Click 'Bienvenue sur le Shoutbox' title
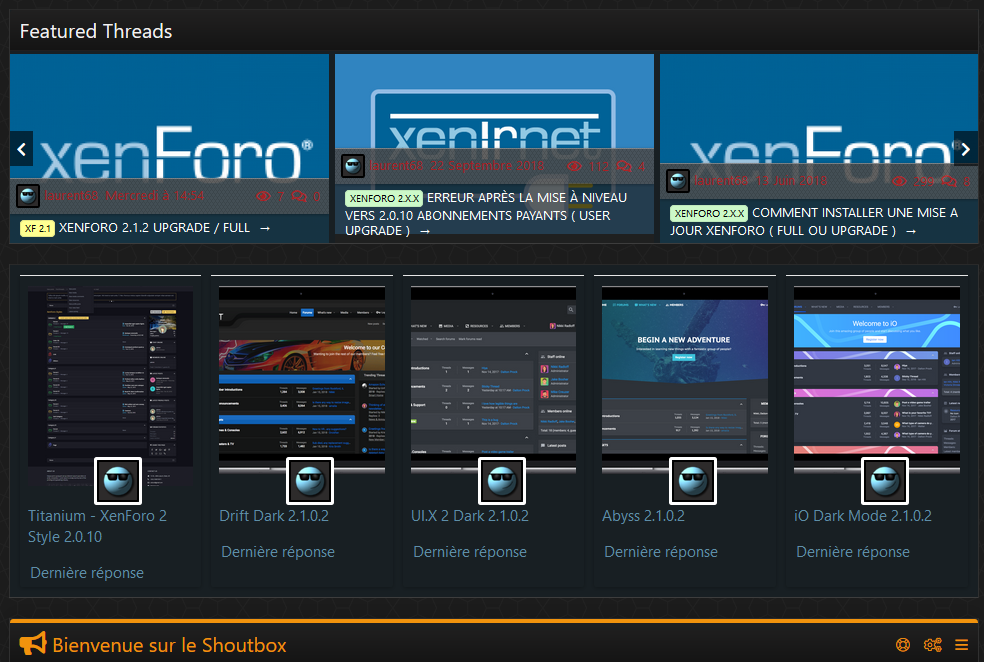The height and width of the screenshot is (662, 984). pyautogui.click(x=169, y=645)
